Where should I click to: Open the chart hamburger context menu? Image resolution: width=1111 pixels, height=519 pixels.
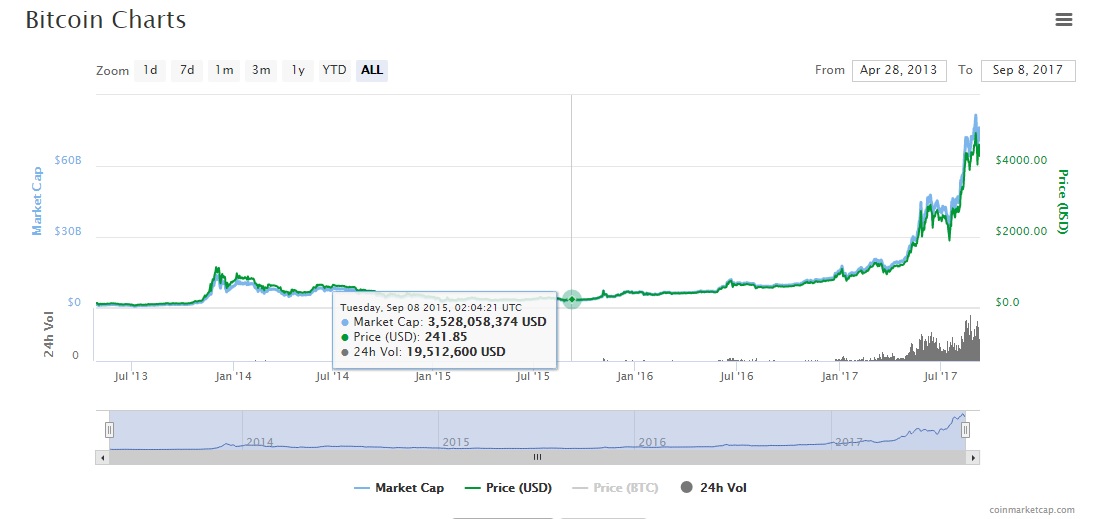[1064, 20]
